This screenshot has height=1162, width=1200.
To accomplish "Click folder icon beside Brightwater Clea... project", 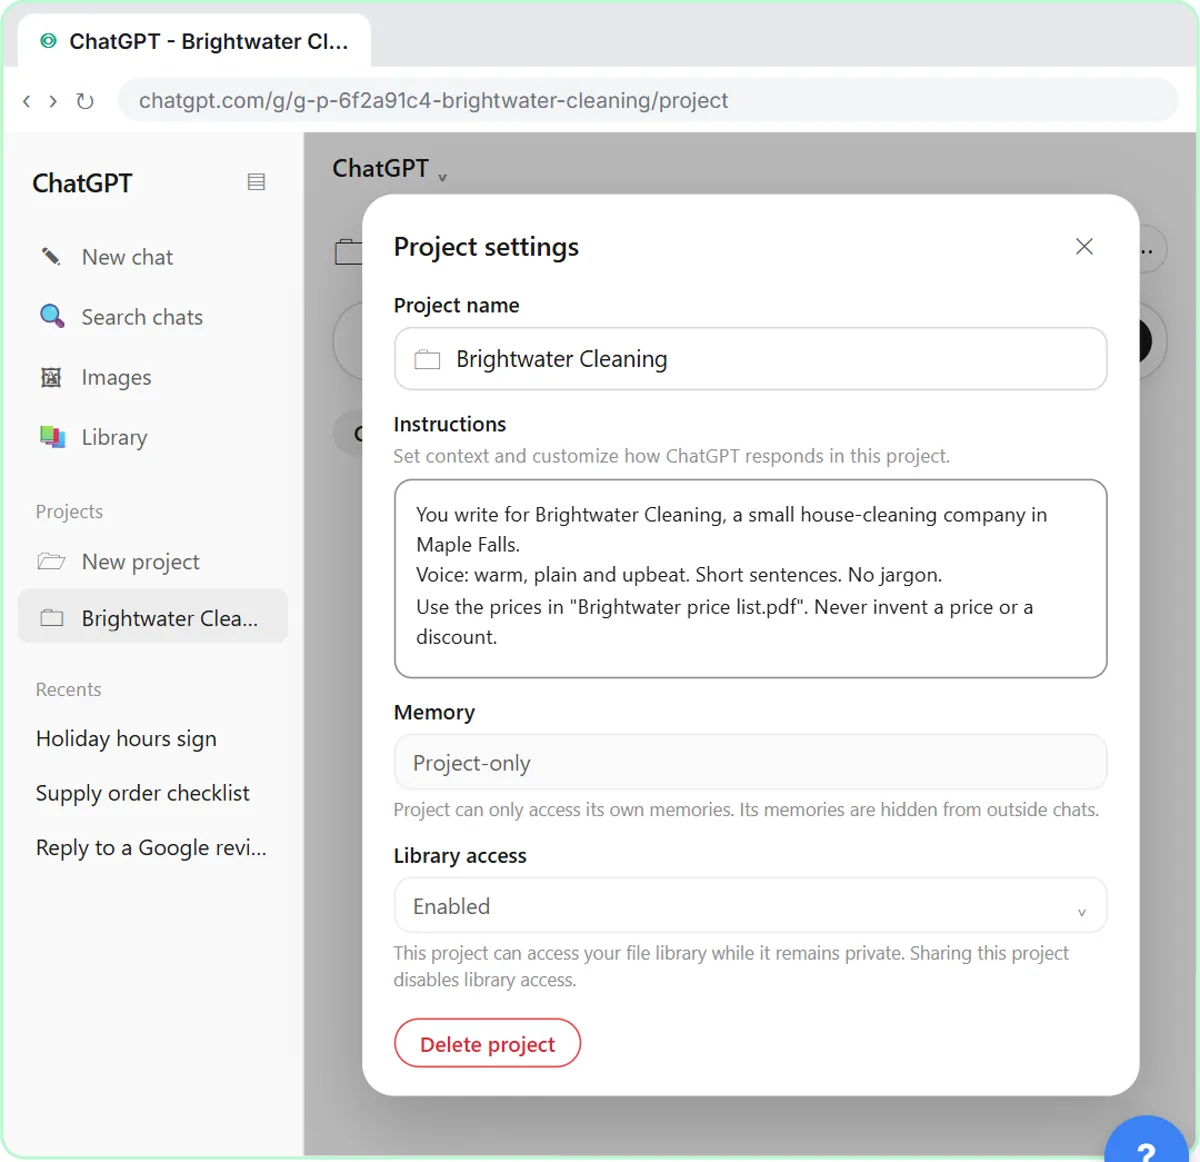I will 52,618.
